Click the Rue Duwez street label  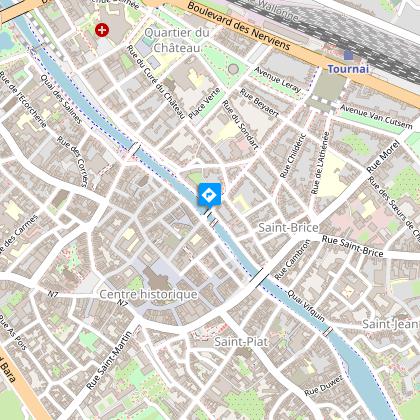coord(323,385)
